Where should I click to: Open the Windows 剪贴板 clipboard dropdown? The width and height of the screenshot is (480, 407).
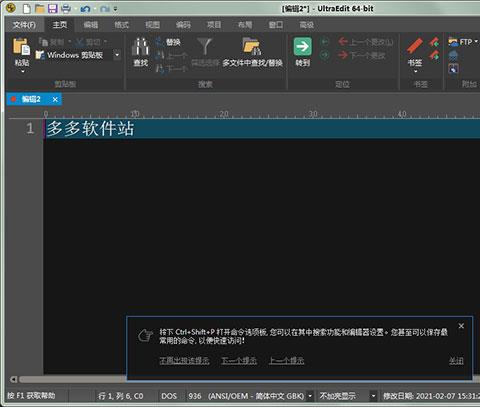coord(117,55)
